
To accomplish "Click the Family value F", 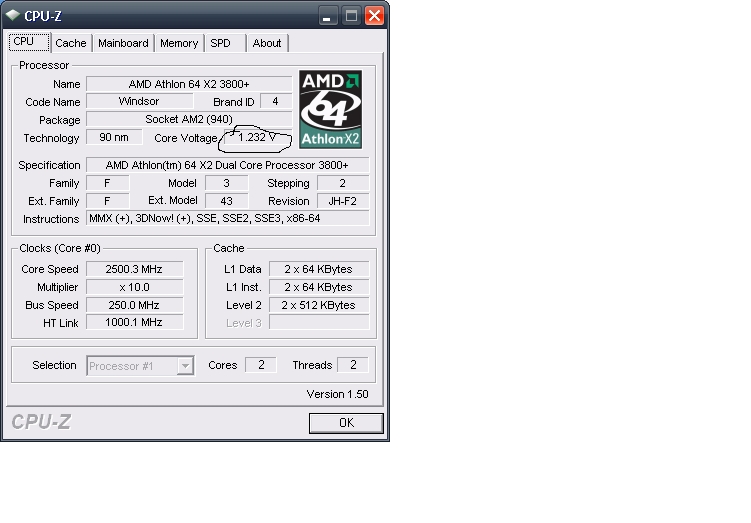I will coord(107,183).
